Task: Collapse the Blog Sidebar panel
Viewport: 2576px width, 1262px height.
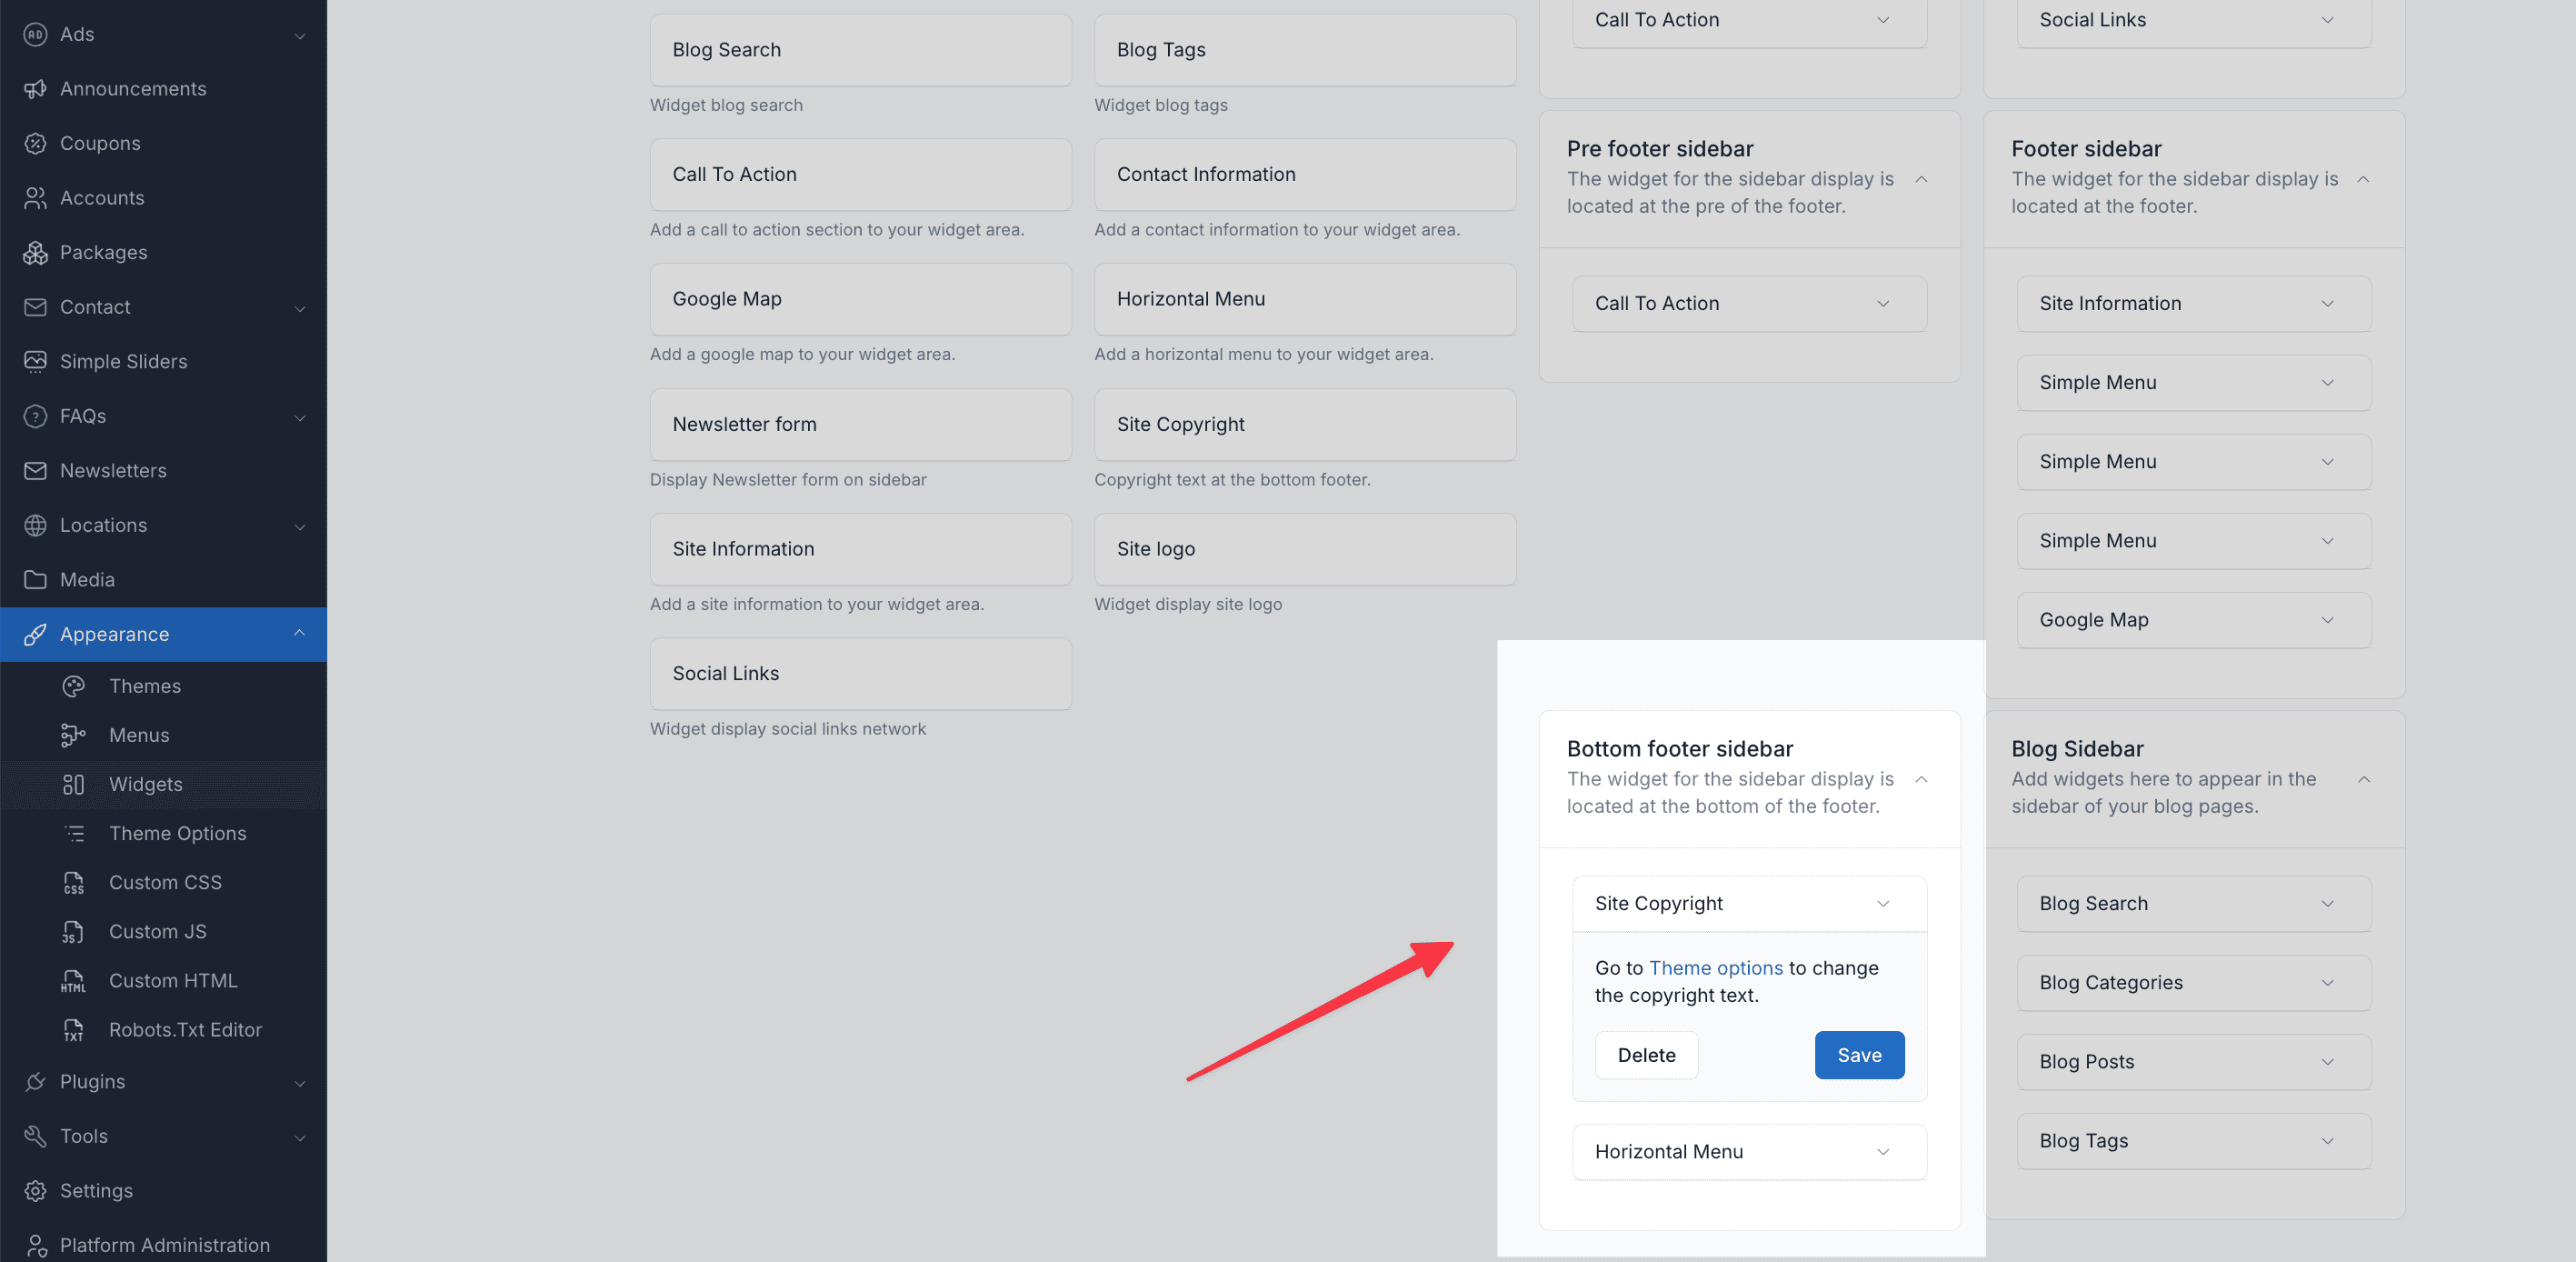Action: pos(2363,779)
